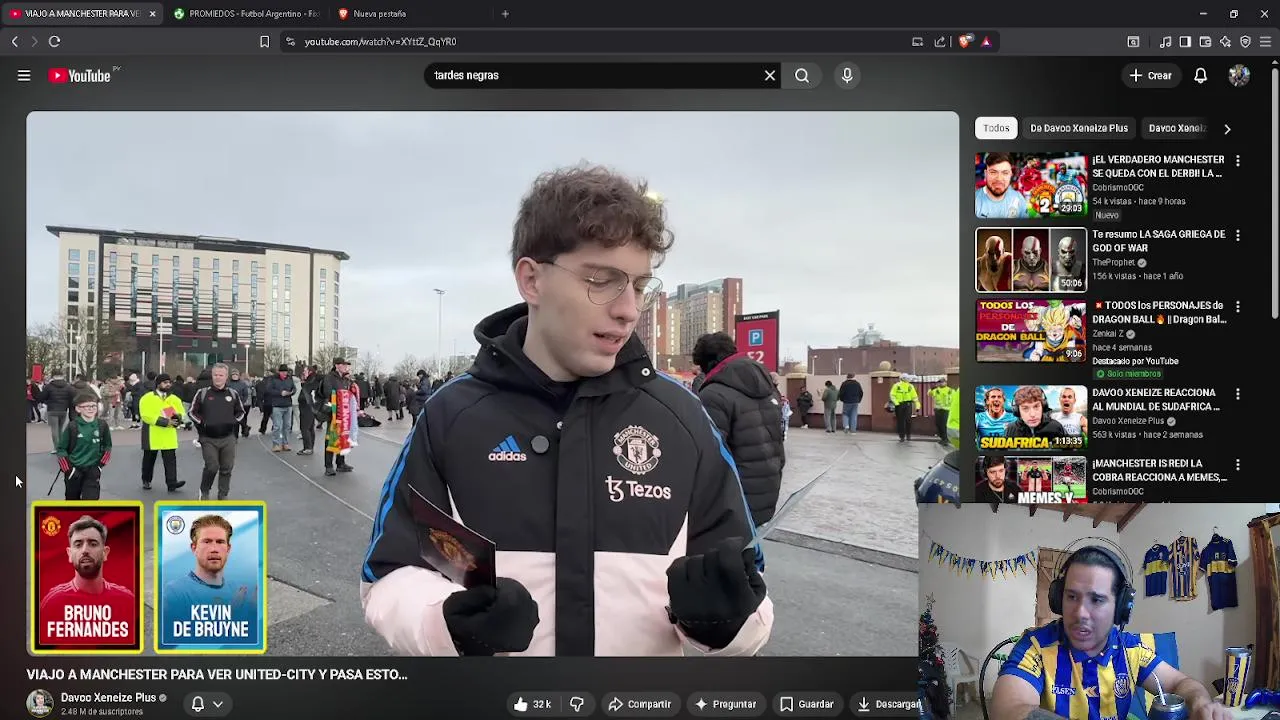Open options for the God of War video
The image size is (1280, 720).
point(1238,236)
